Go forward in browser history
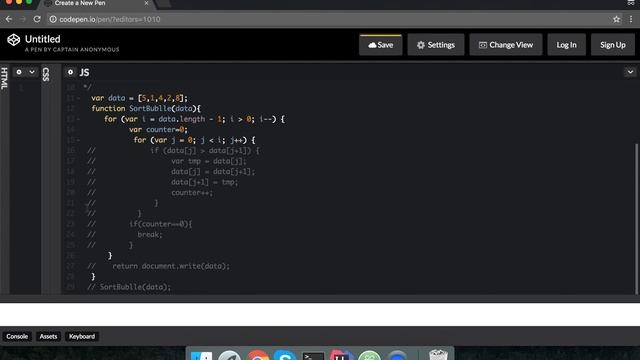Viewport: 640px width, 360px height. pos(22,19)
